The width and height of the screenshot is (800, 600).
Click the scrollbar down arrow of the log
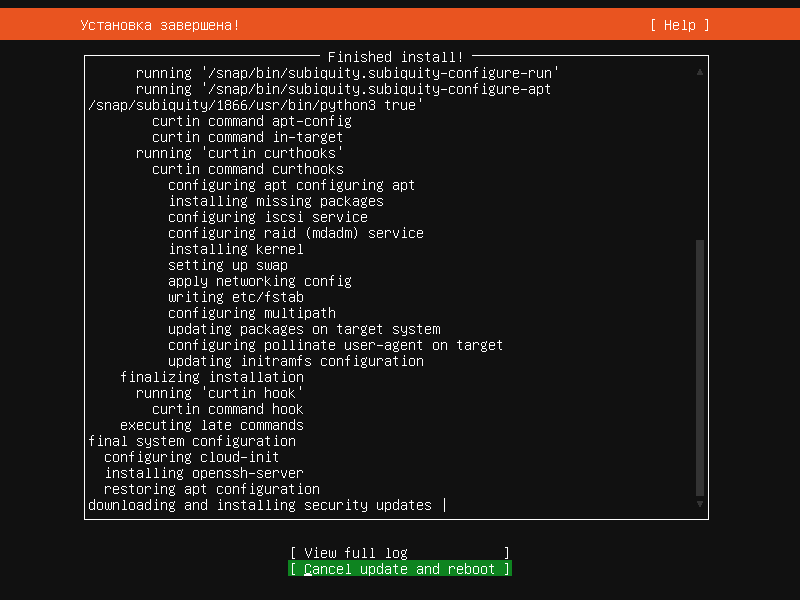[700, 505]
